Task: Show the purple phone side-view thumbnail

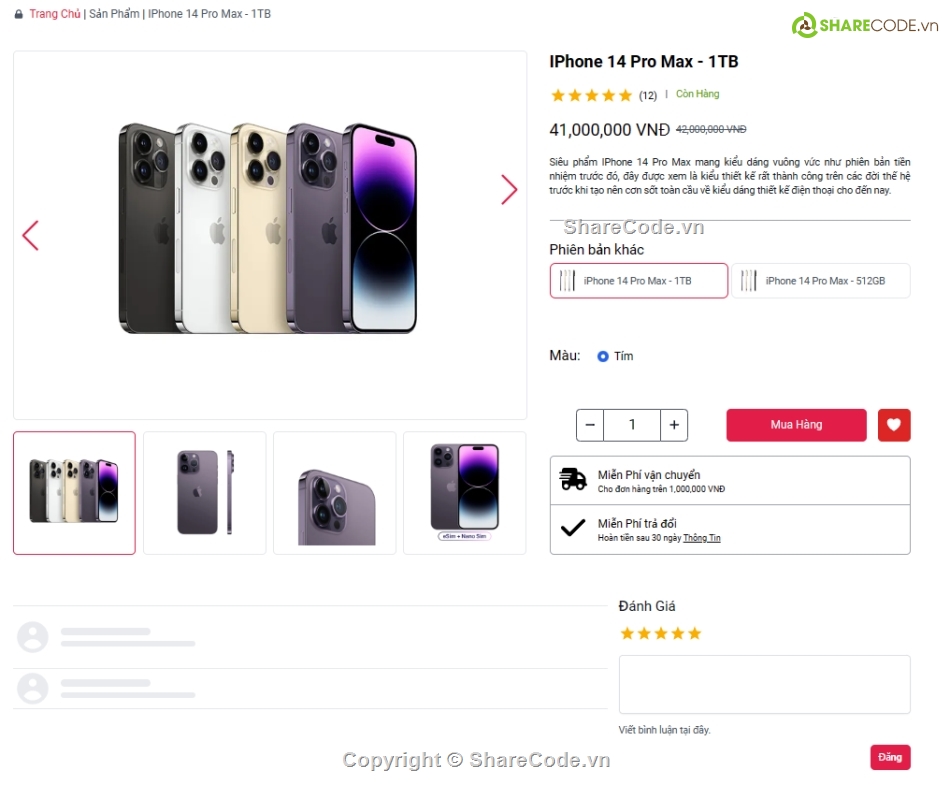Action: pos(205,492)
